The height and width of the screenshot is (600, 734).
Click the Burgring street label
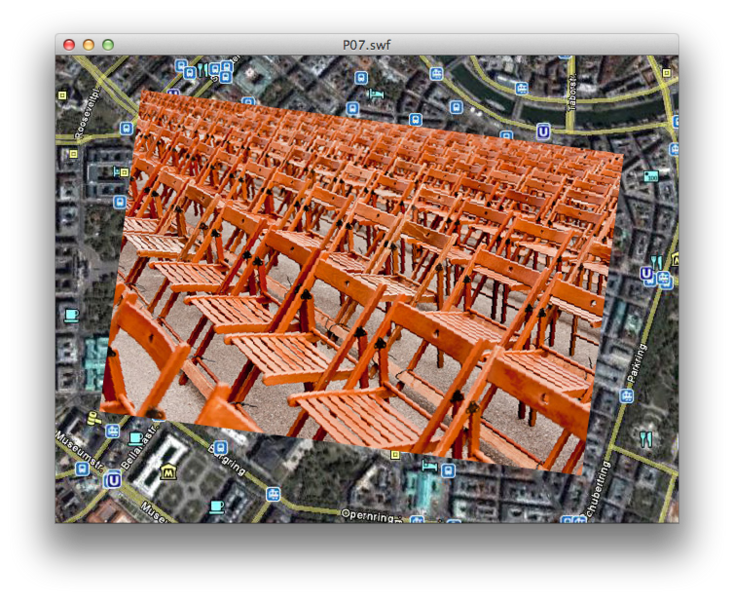click(x=227, y=459)
